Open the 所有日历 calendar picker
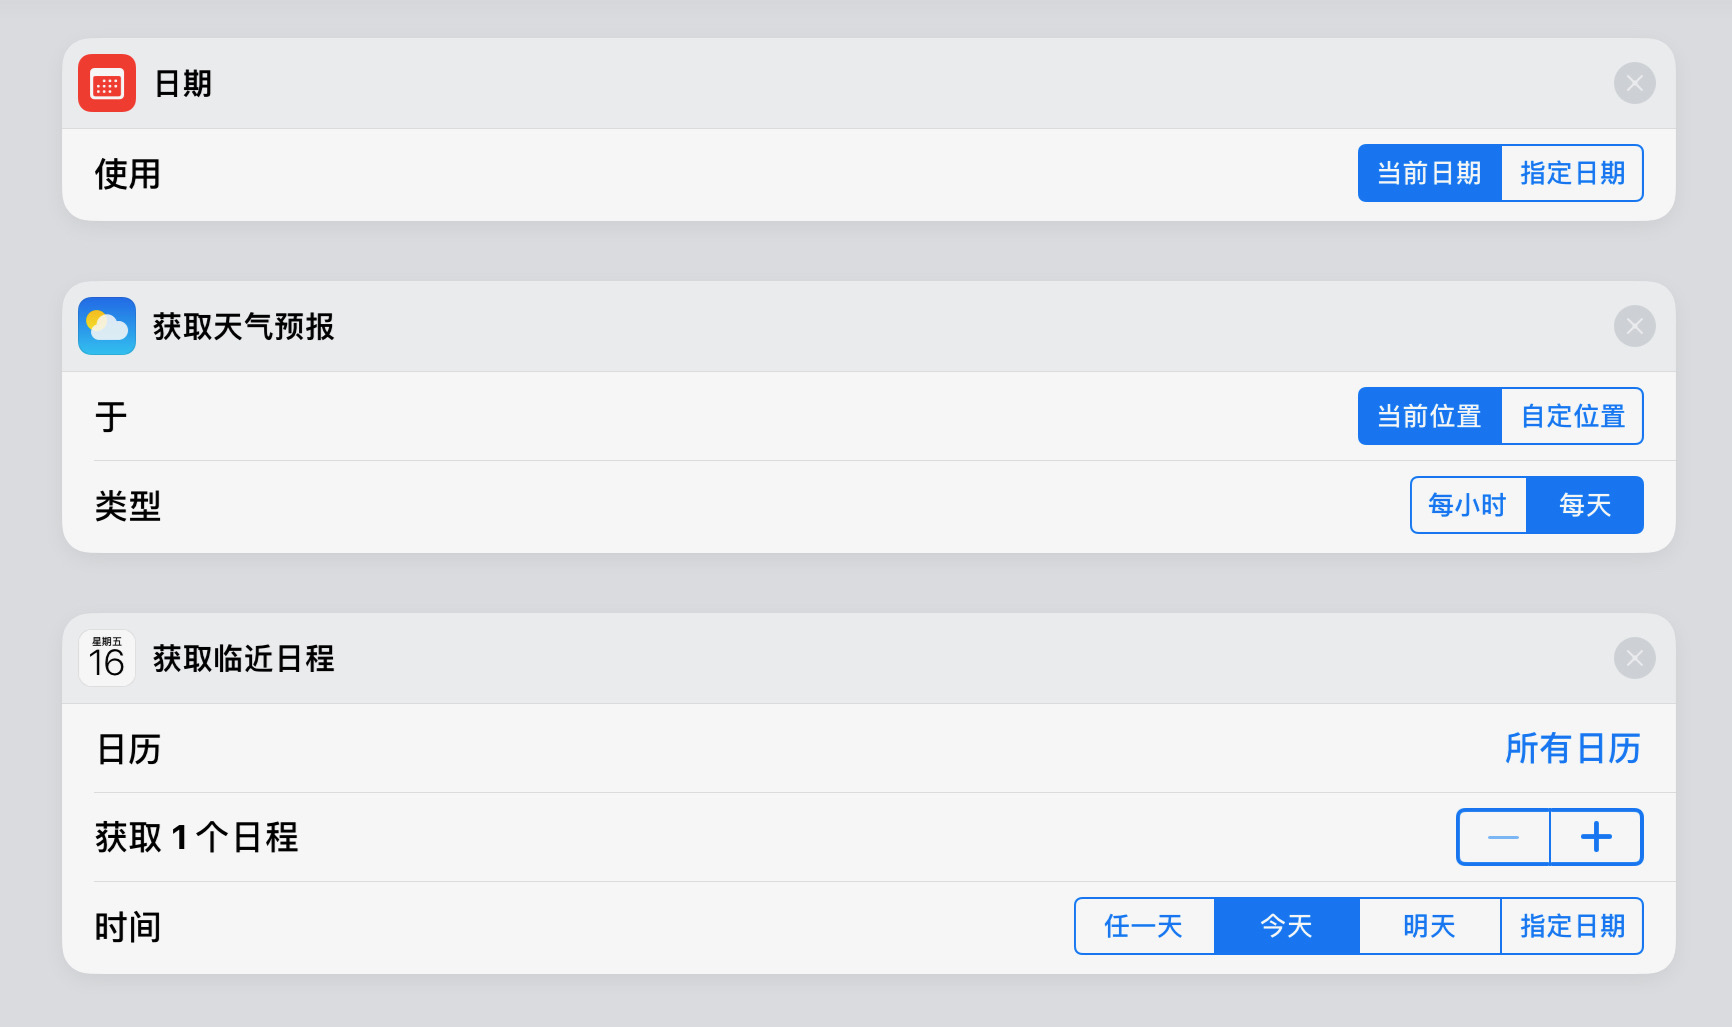Screen dimensions: 1732x1027 click(1572, 748)
